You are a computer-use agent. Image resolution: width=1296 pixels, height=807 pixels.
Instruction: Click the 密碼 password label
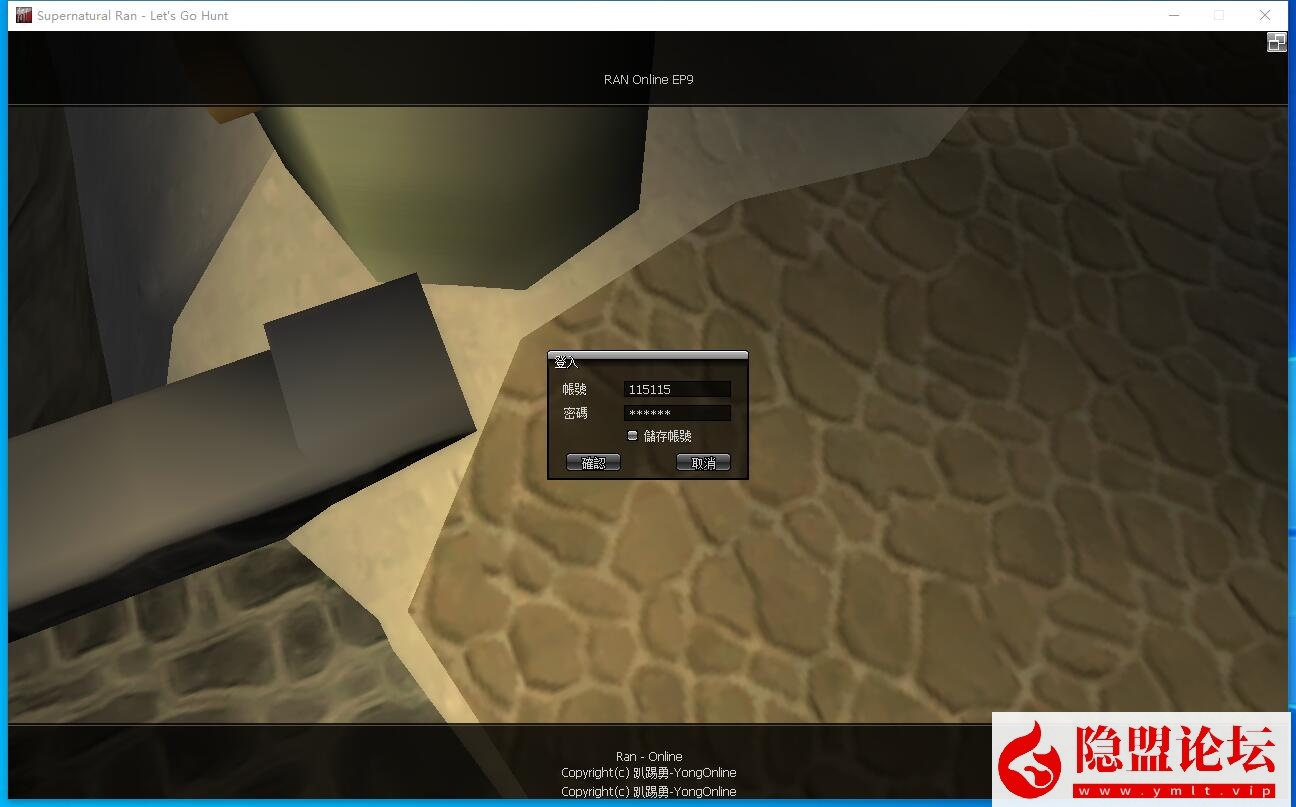tap(575, 413)
